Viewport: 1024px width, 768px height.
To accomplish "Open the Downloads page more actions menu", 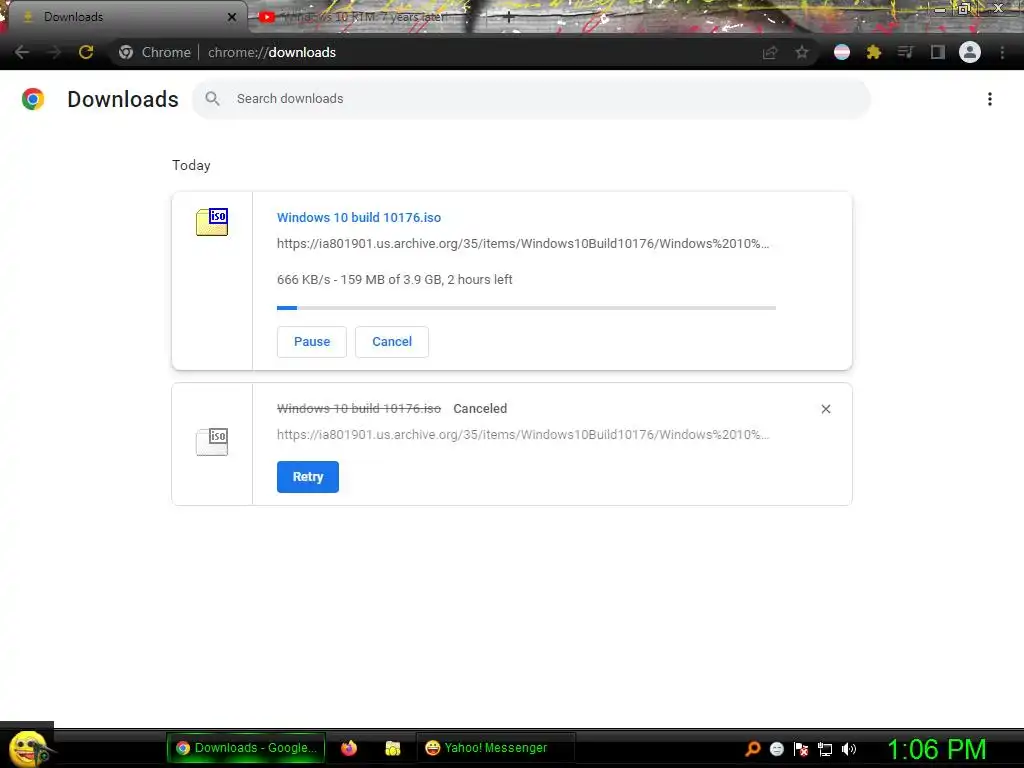I will point(990,99).
